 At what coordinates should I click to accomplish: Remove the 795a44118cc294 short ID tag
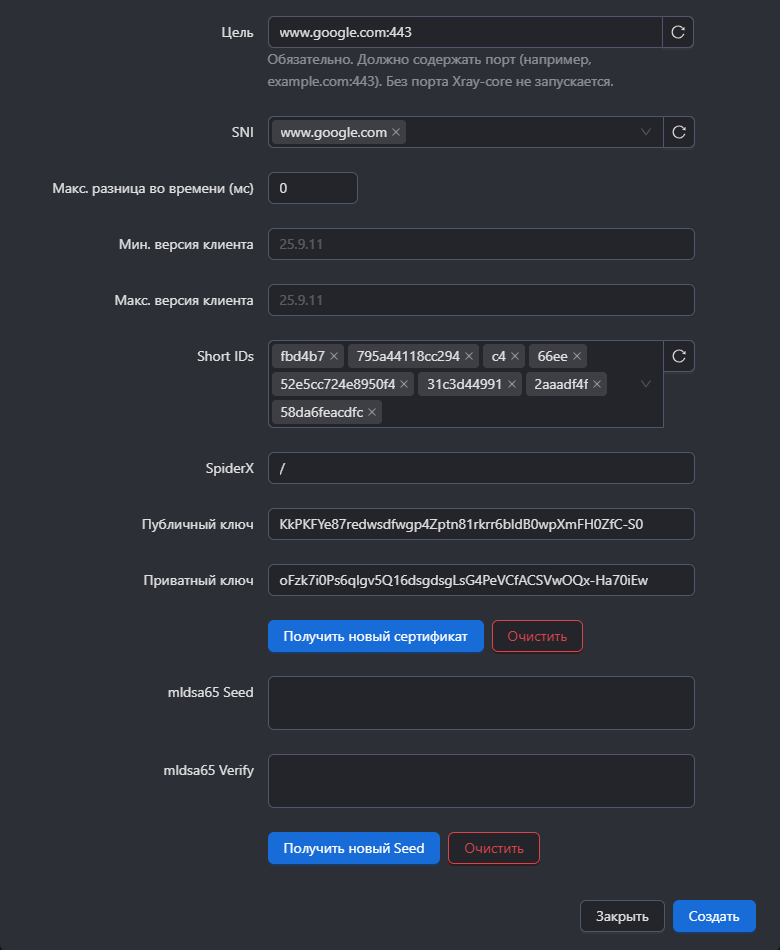(x=469, y=356)
